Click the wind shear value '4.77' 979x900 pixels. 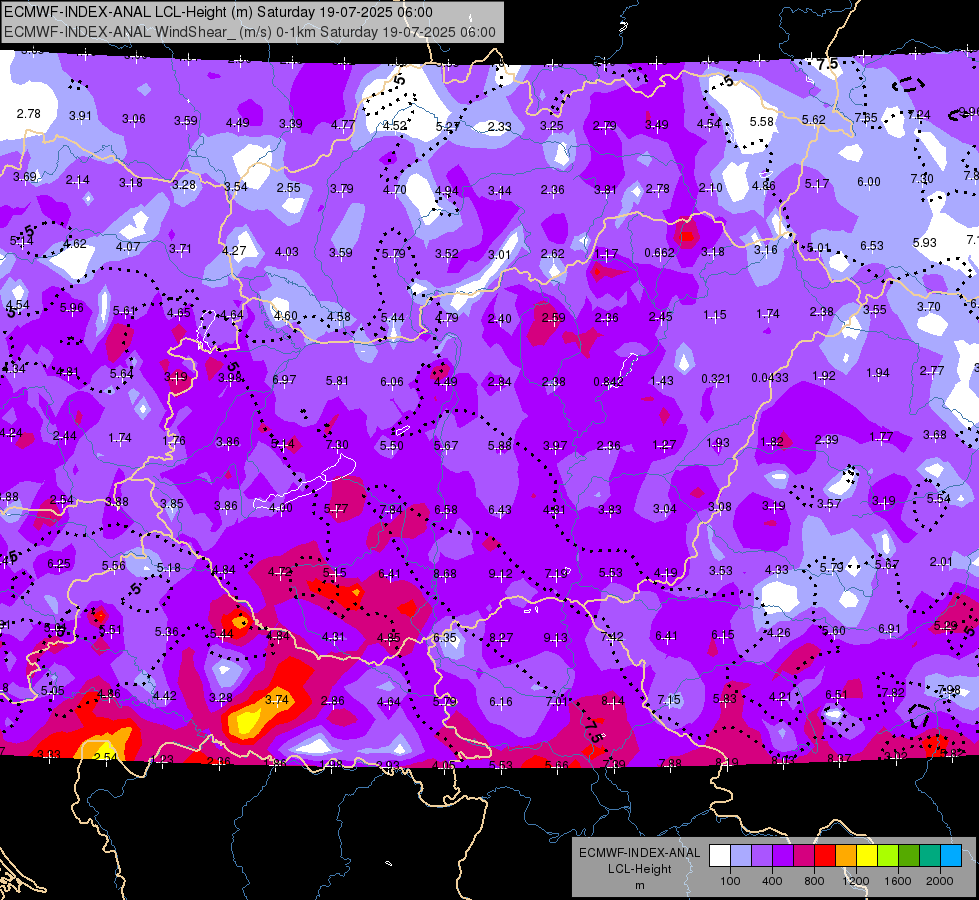tap(343, 124)
